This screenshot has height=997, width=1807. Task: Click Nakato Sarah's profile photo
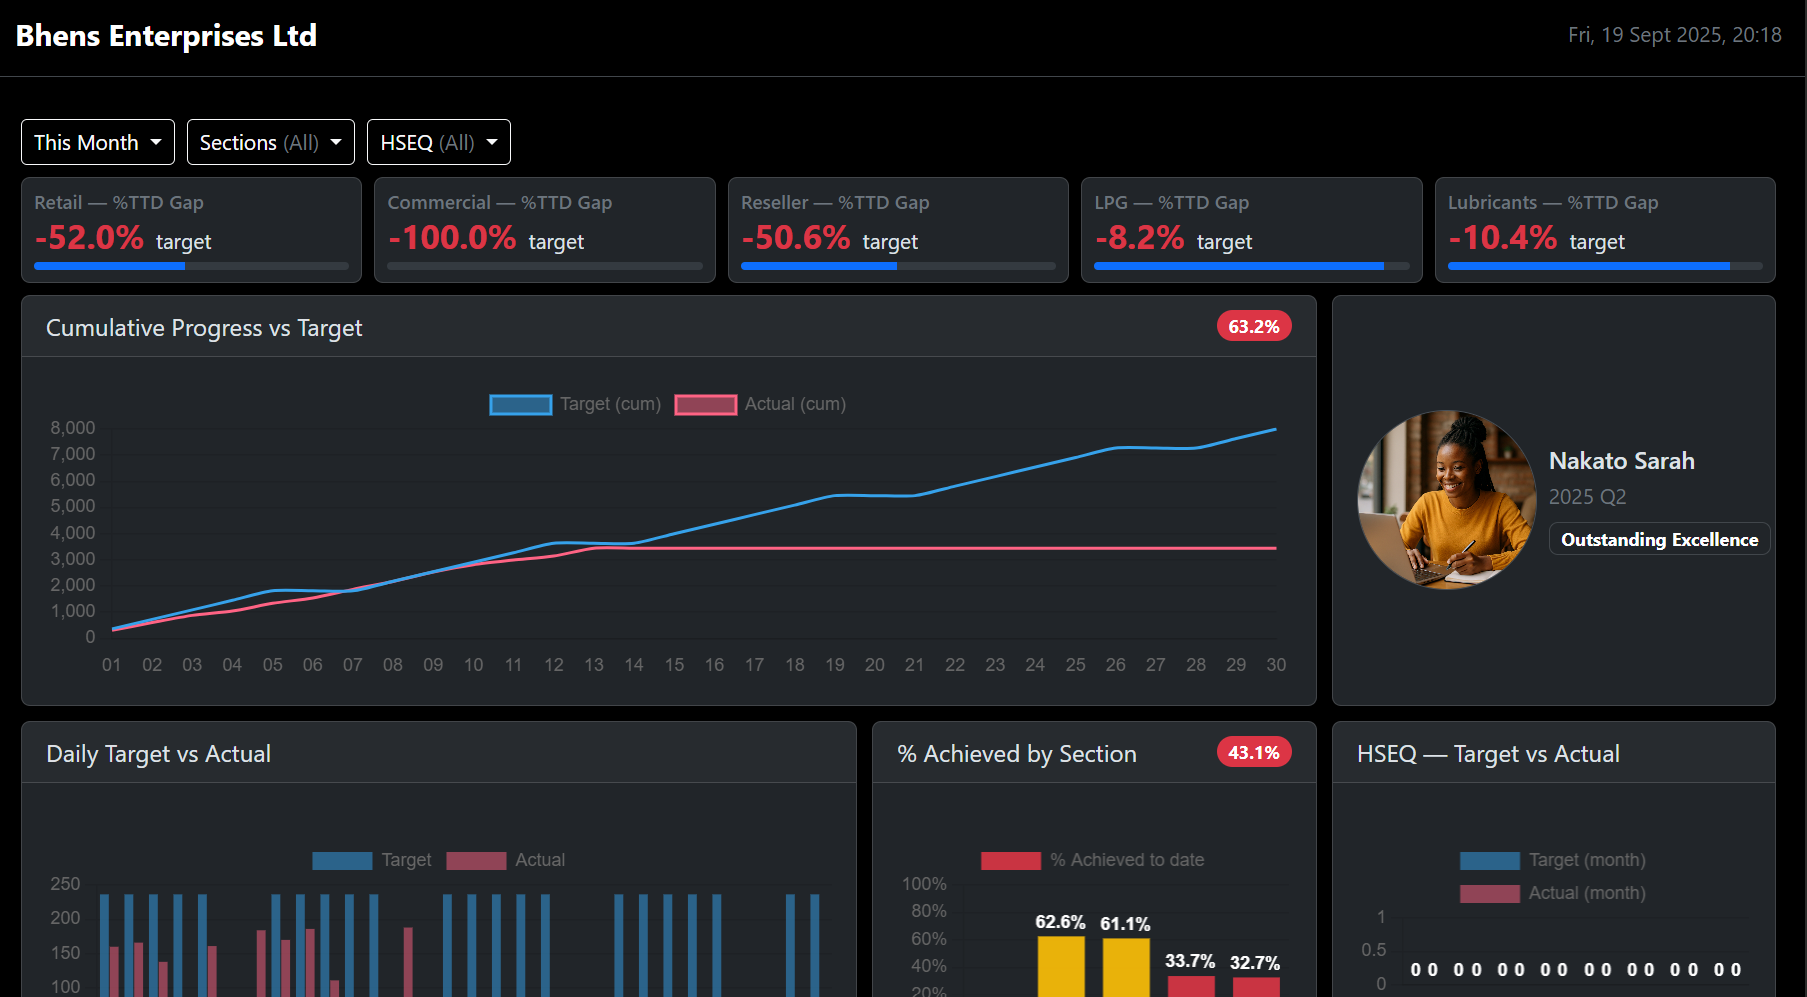(x=1446, y=499)
